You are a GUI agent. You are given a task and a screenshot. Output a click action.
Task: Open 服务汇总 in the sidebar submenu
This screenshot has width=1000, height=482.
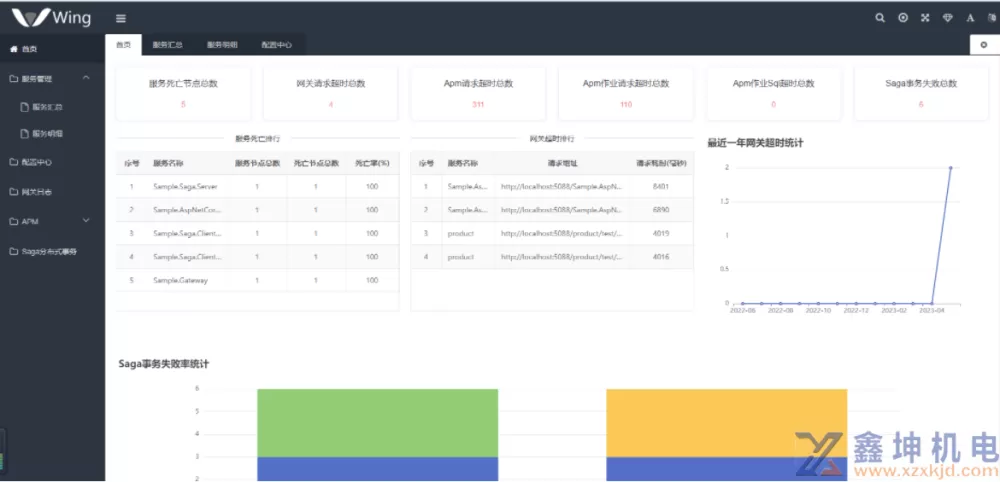pyautogui.click(x=52, y=107)
